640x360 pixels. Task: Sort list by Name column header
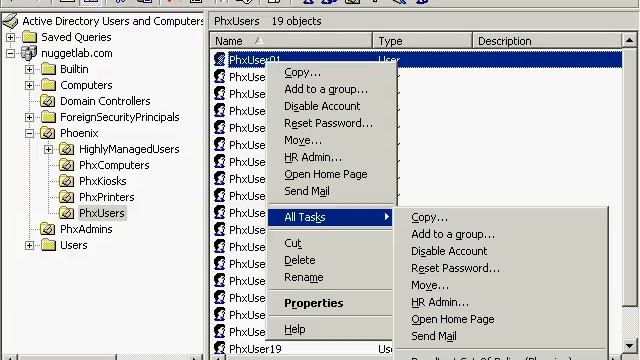click(x=291, y=41)
